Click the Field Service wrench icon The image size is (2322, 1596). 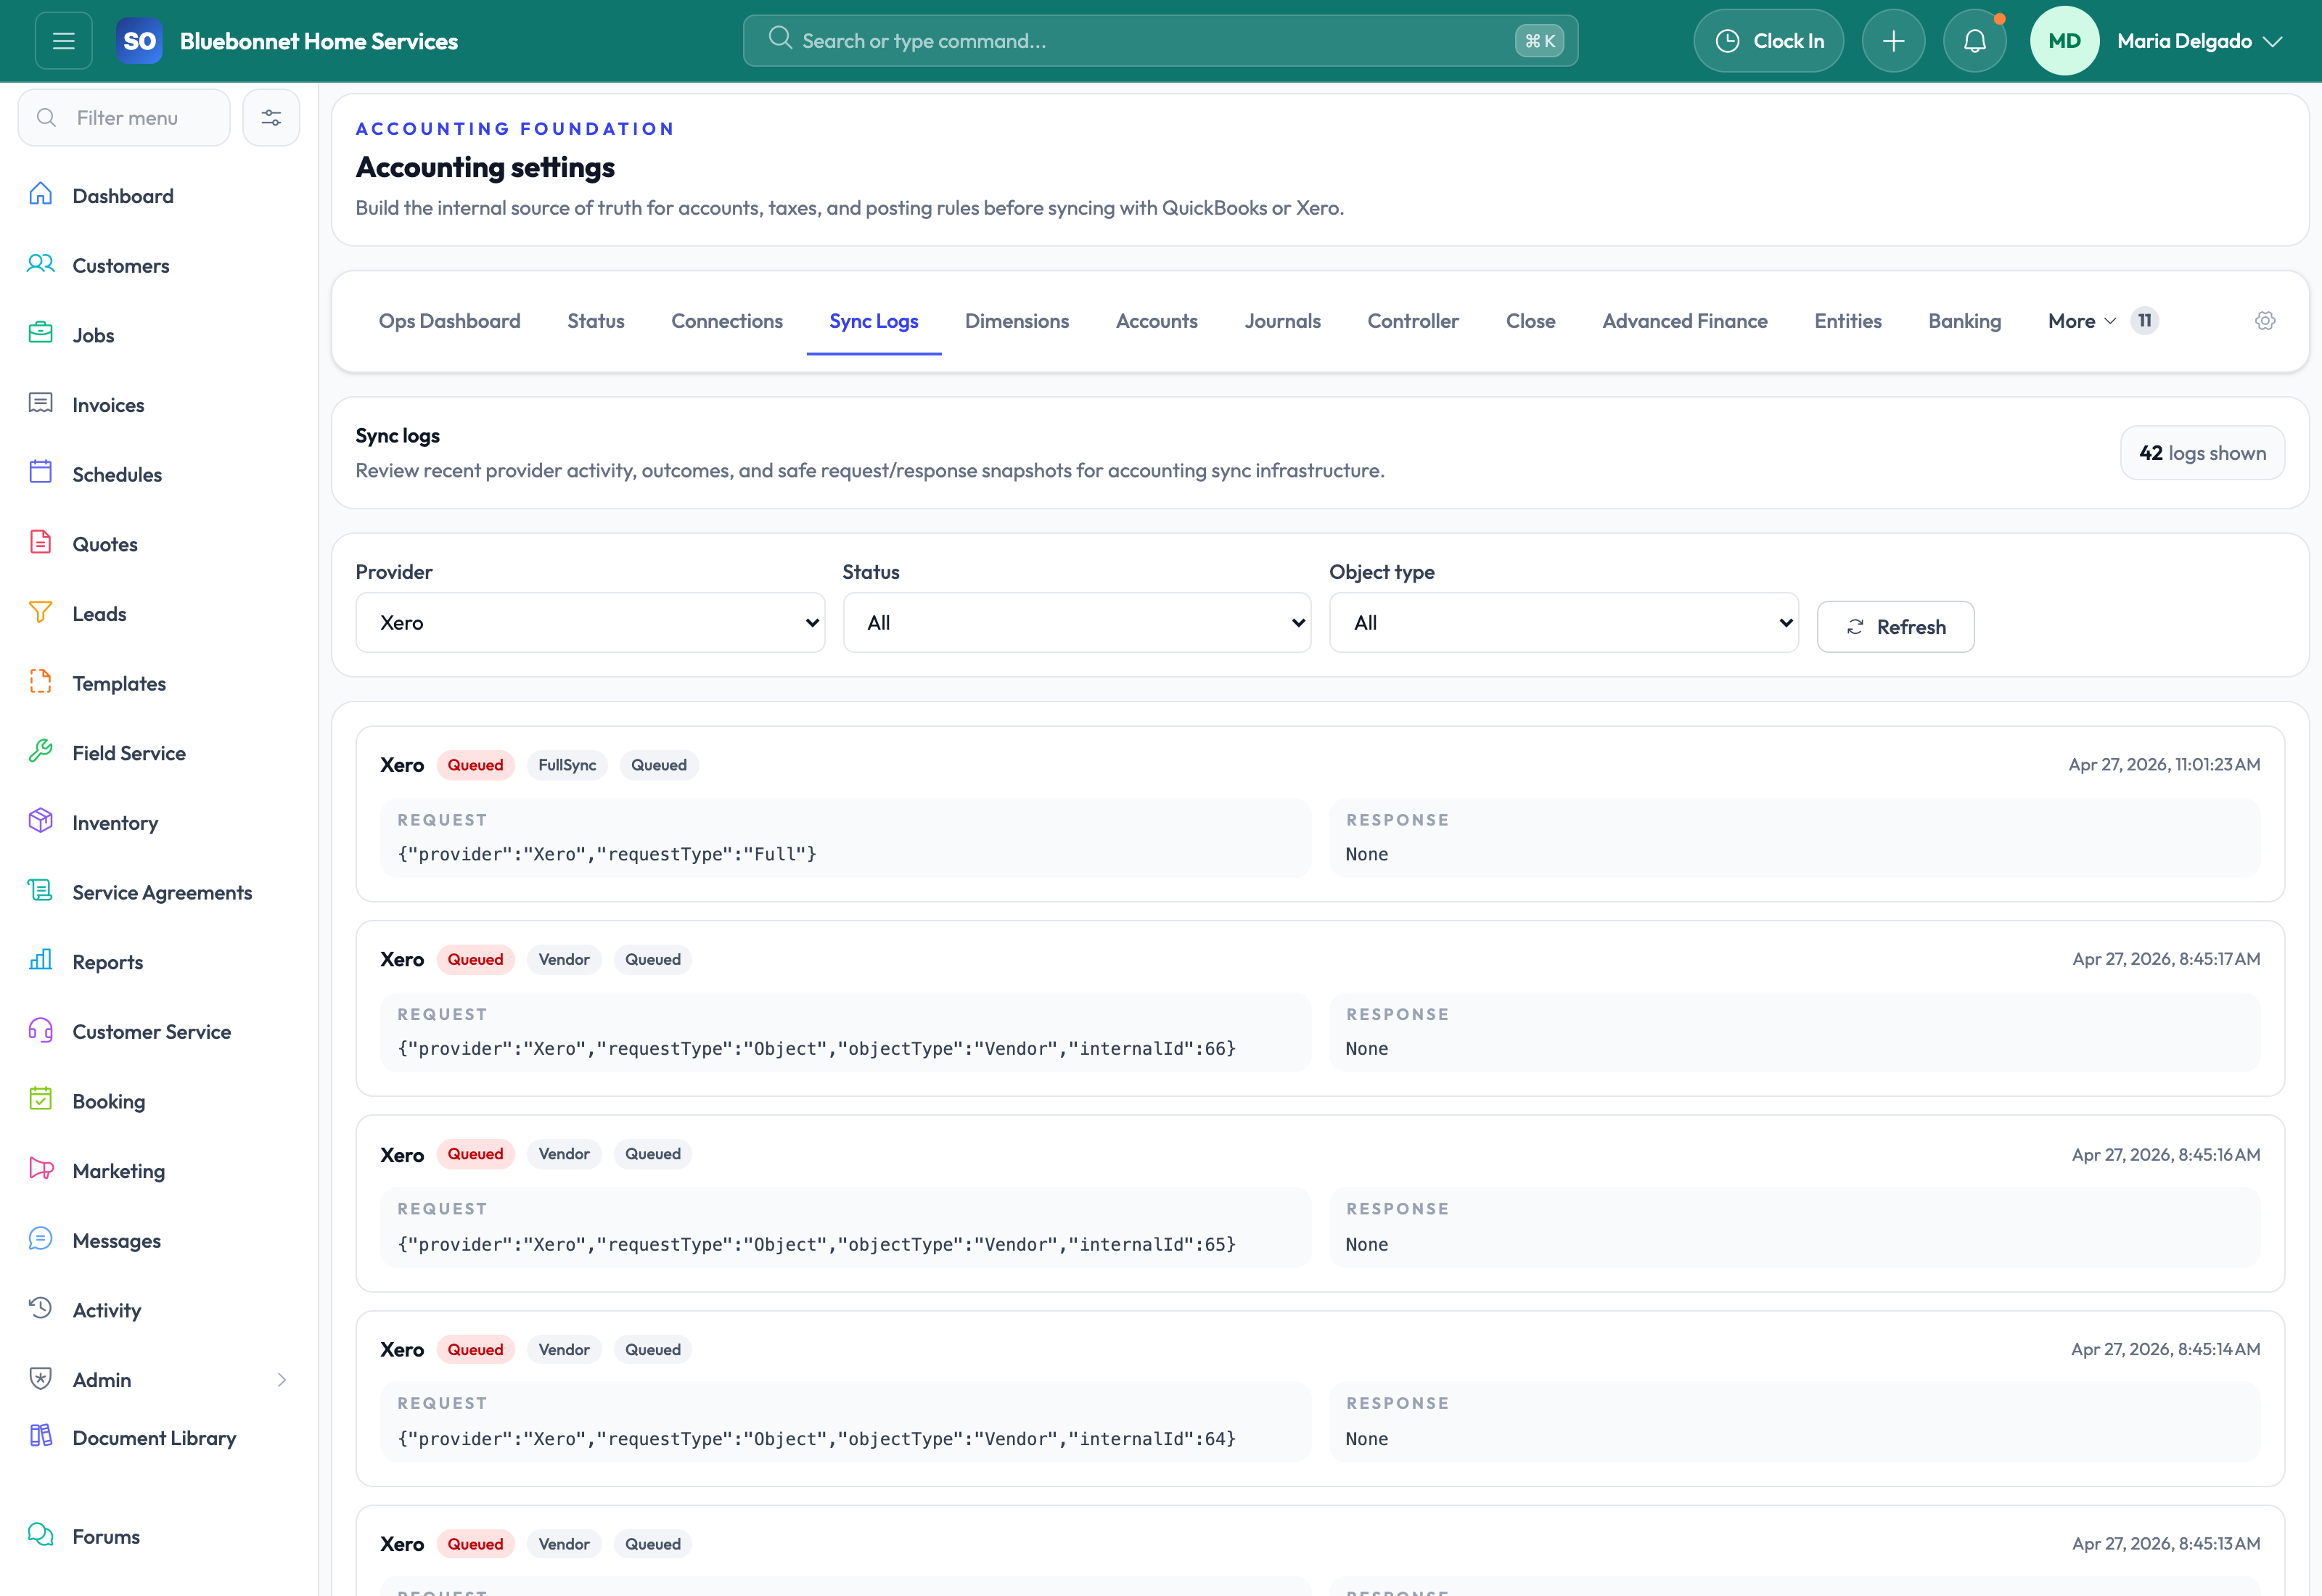pyautogui.click(x=40, y=751)
